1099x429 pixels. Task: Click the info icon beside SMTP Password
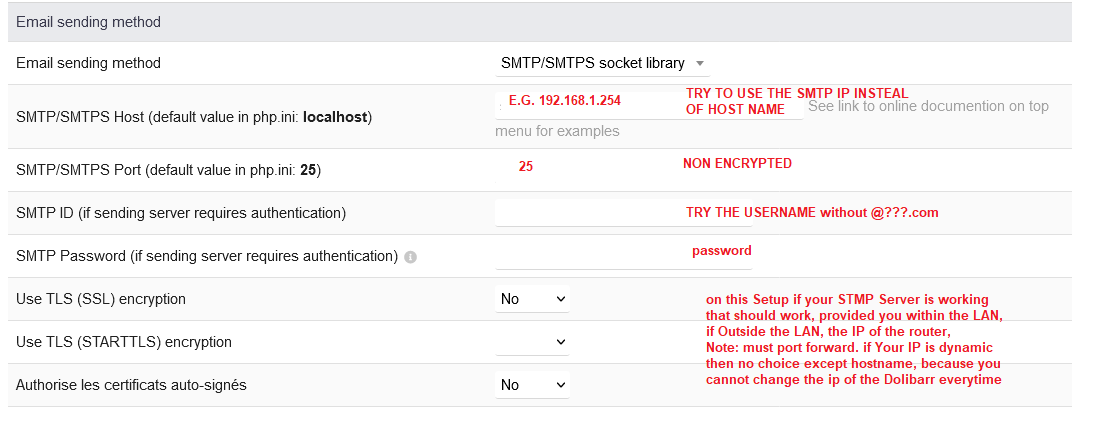[x=411, y=257]
